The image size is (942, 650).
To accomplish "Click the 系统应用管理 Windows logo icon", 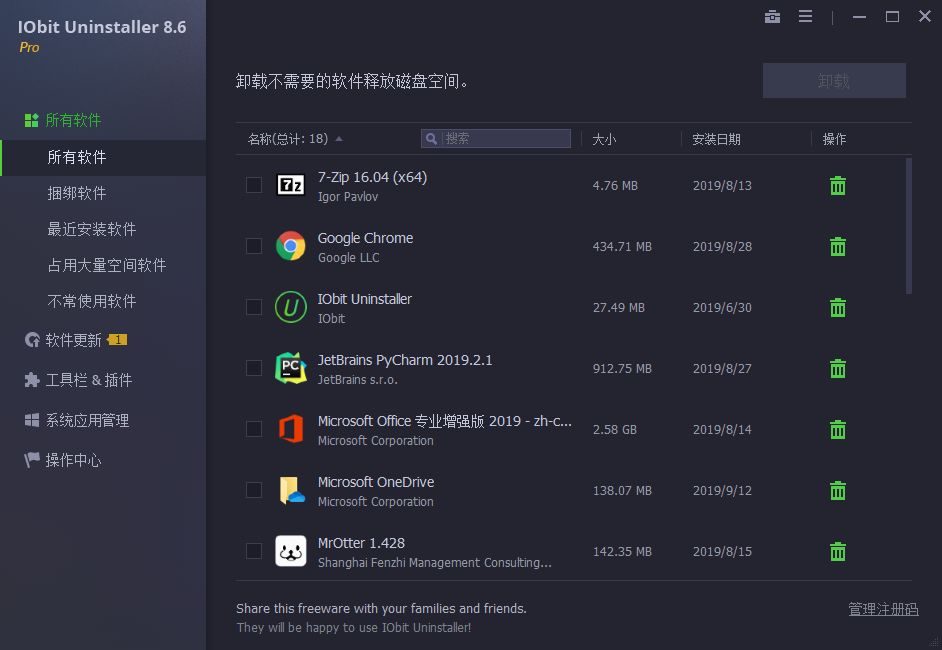I will tap(32, 420).
